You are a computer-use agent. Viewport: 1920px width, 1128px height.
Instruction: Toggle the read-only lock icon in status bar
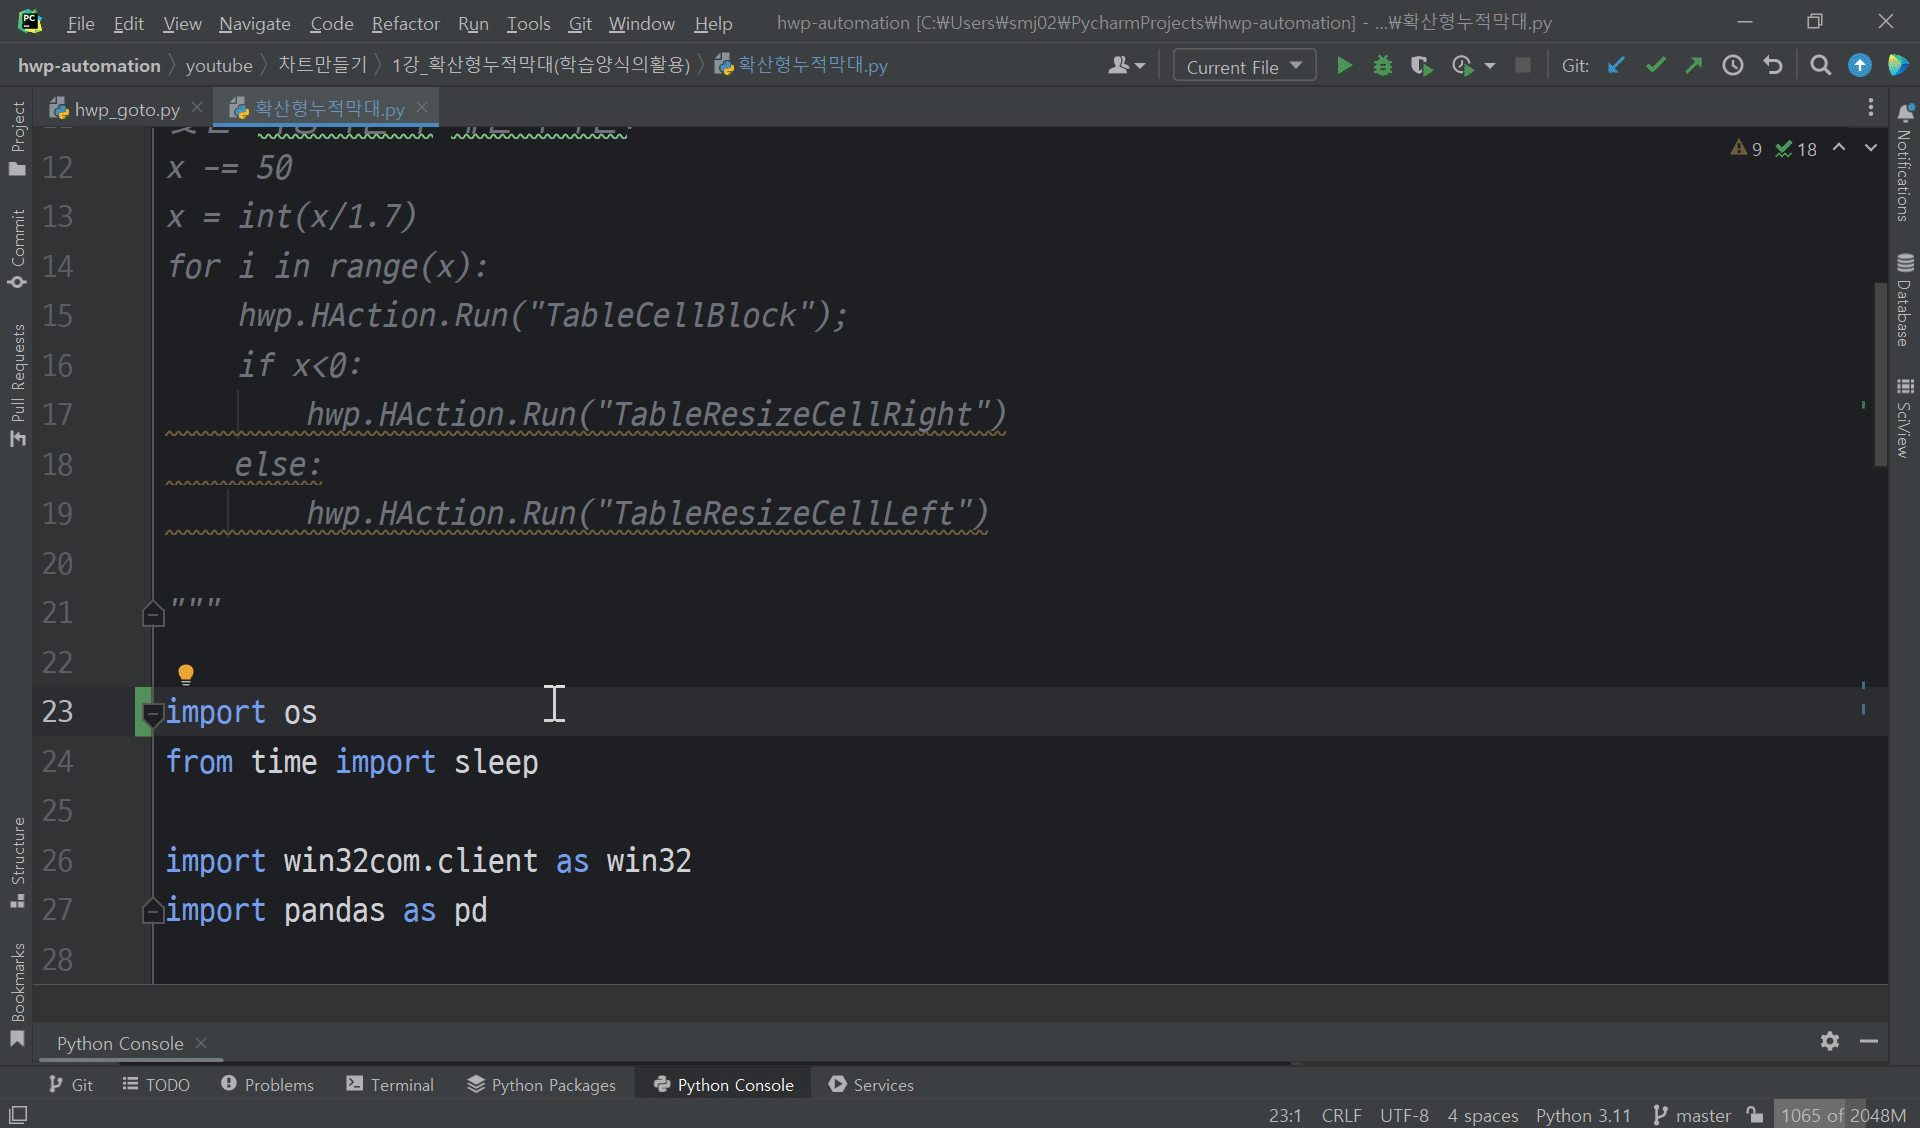[1755, 1114]
